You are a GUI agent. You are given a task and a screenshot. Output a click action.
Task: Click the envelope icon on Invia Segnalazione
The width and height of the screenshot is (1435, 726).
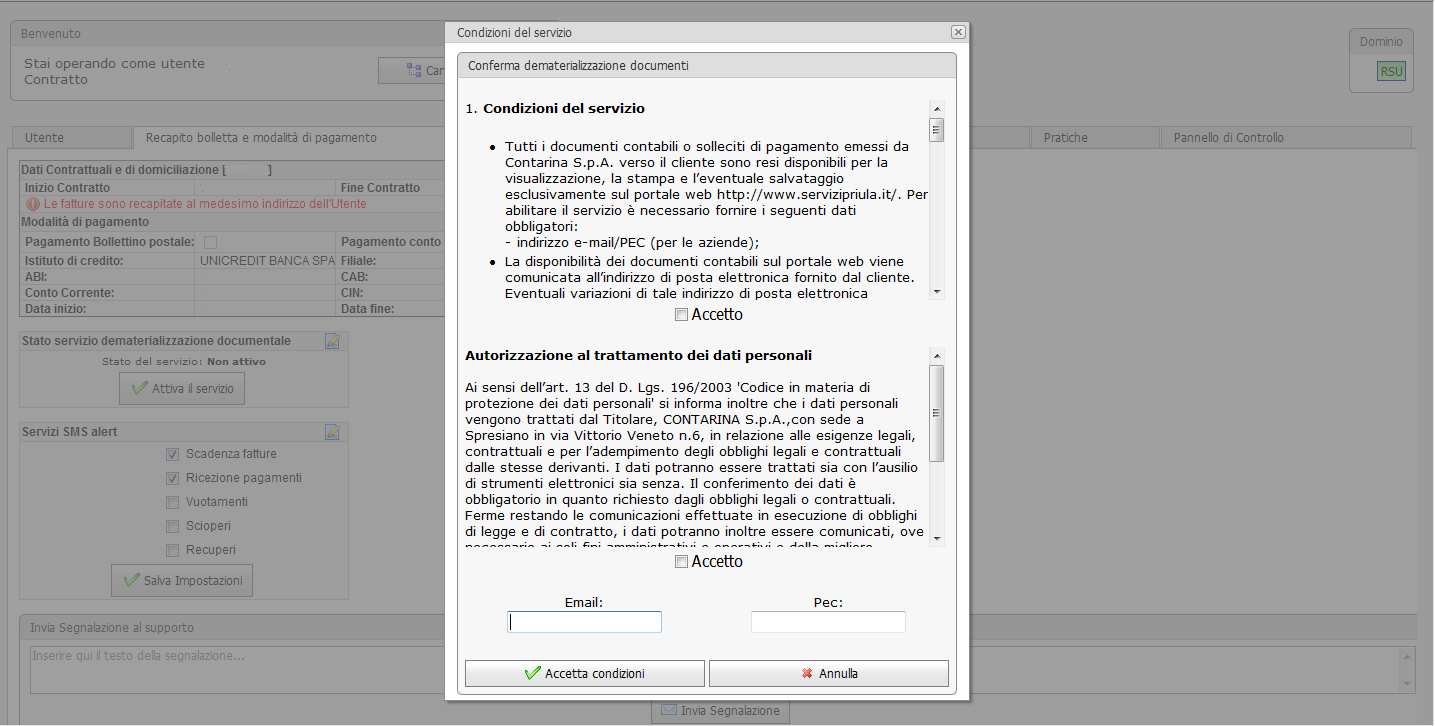pyautogui.click(x=669, y=711)
